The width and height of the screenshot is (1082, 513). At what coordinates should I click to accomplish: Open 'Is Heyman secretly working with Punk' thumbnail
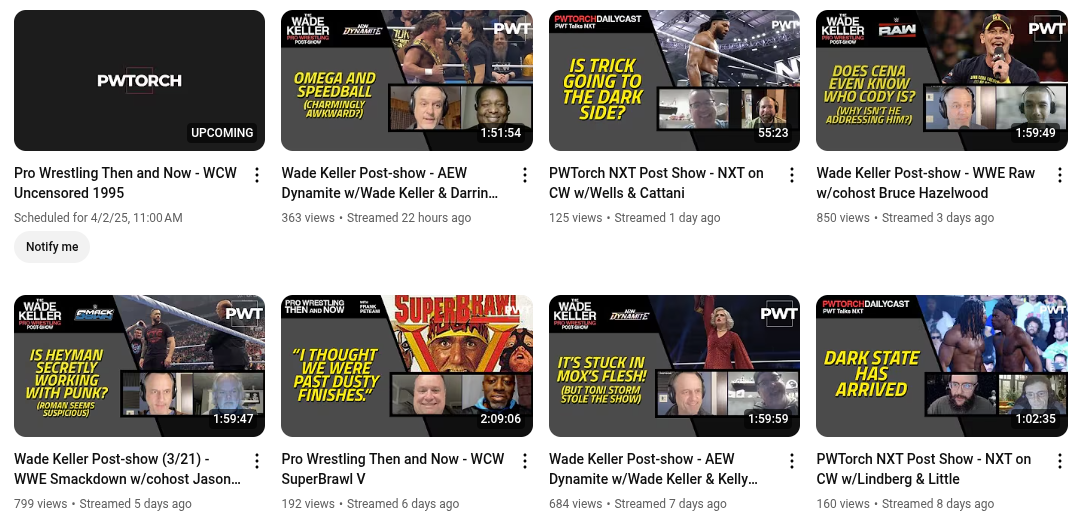139,366
